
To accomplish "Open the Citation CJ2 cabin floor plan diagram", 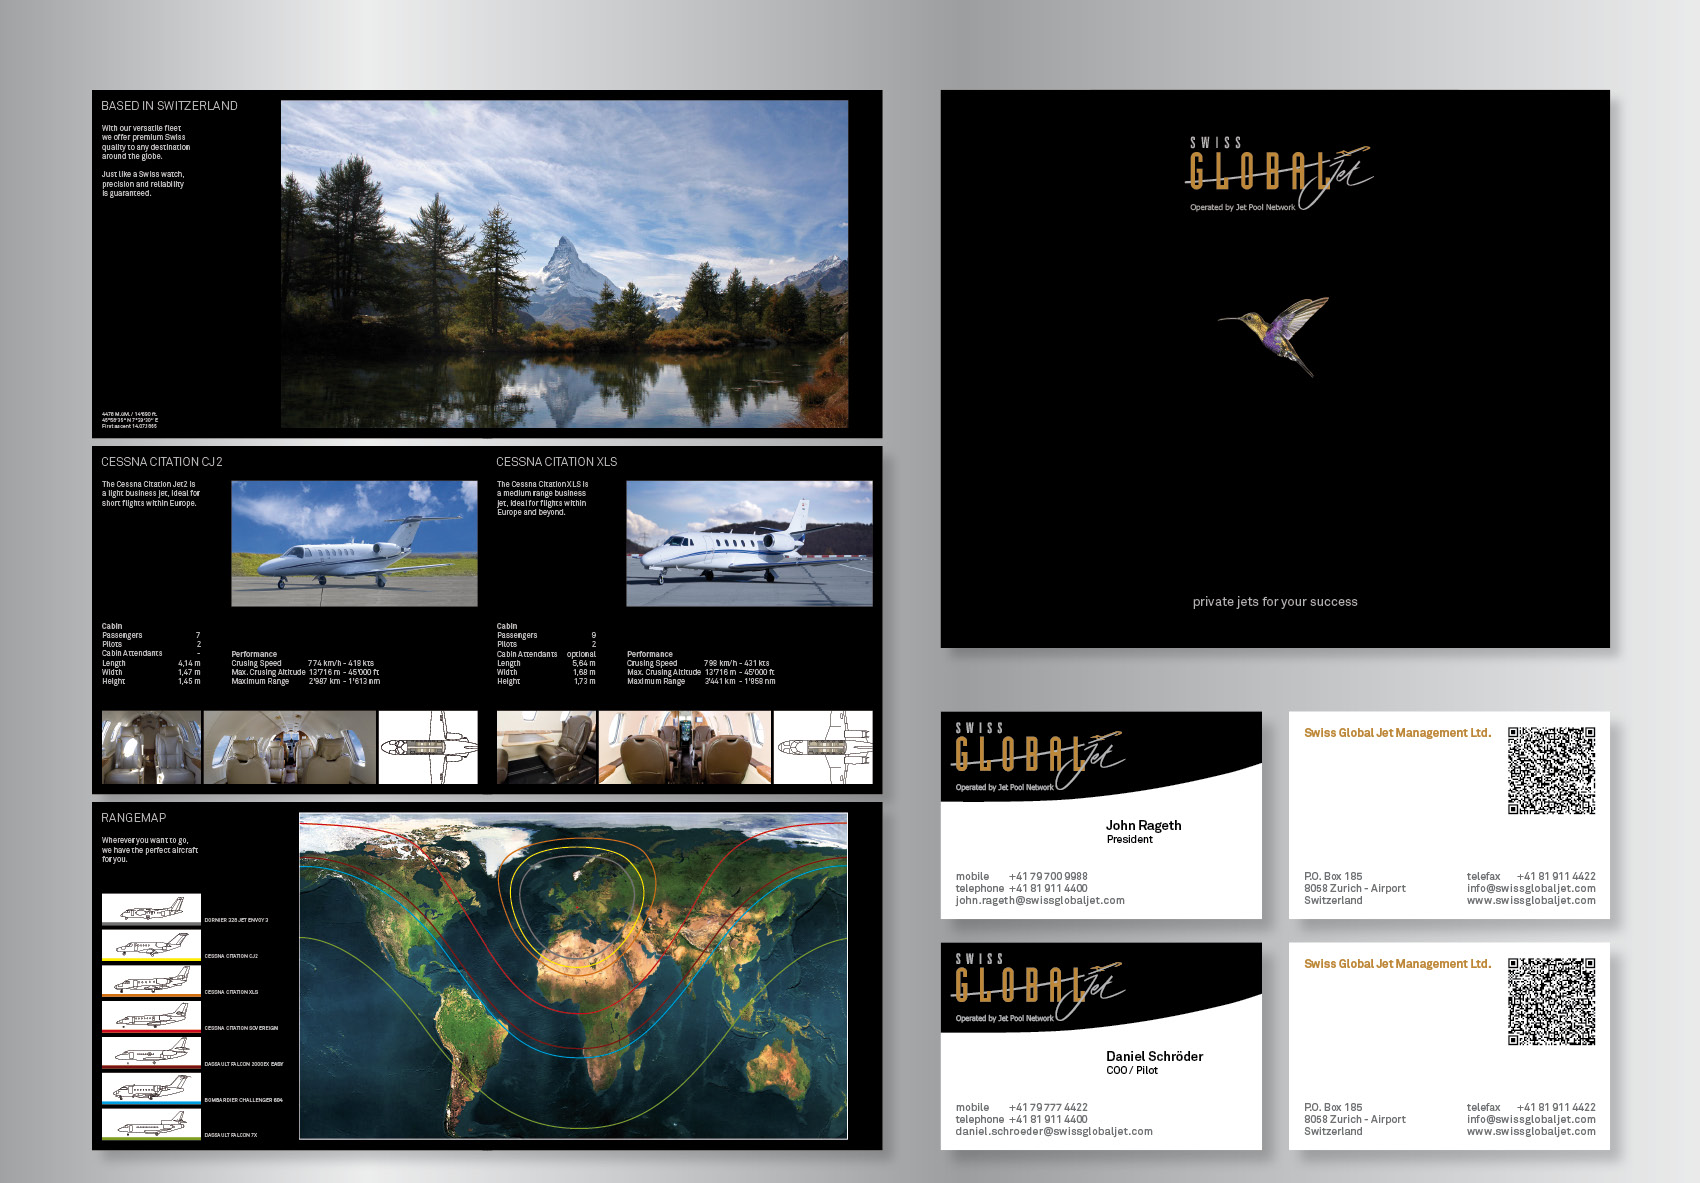I will point(428,747).
